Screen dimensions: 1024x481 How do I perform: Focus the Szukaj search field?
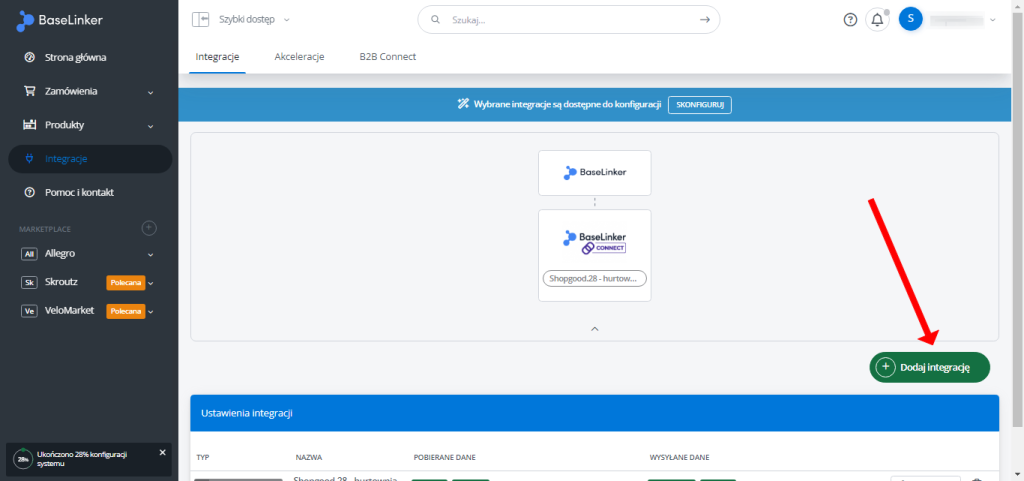pyautogui.click(x=568, y=20)
